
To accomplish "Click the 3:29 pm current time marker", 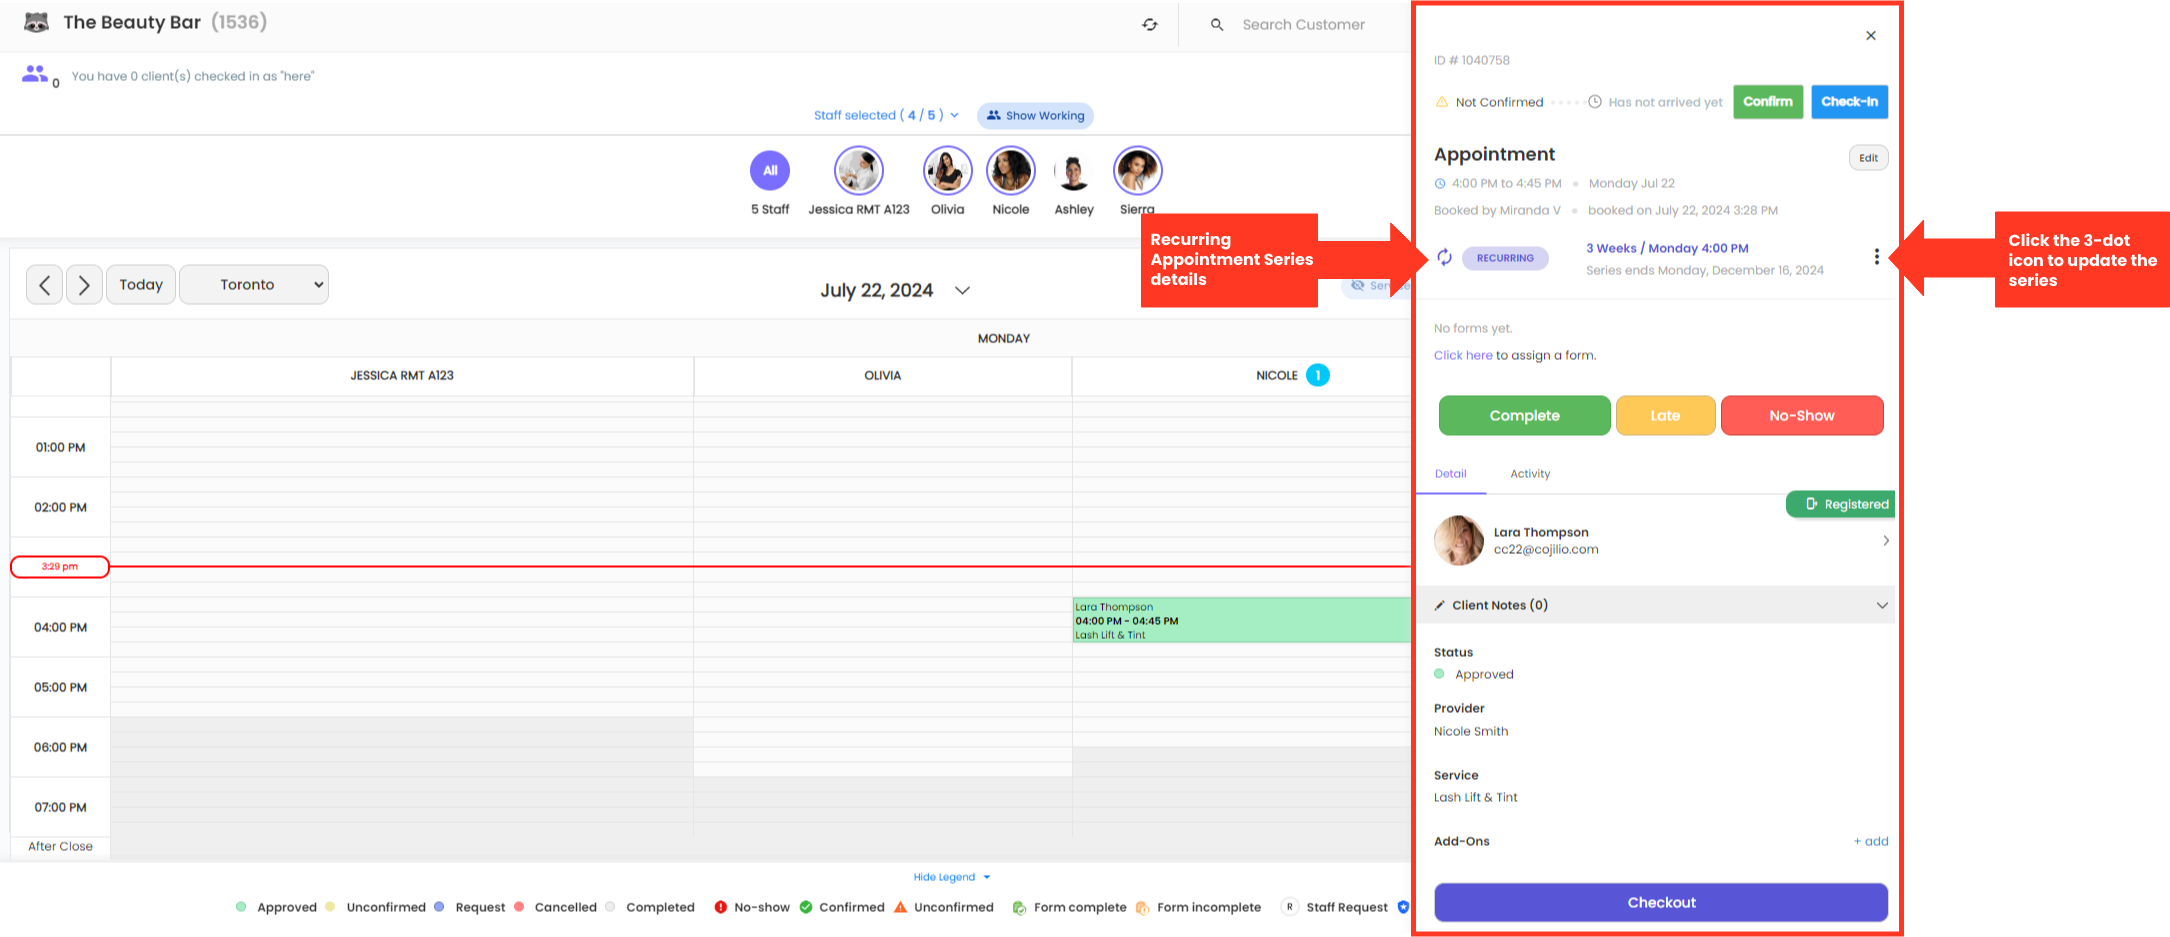I will point(60,567).
